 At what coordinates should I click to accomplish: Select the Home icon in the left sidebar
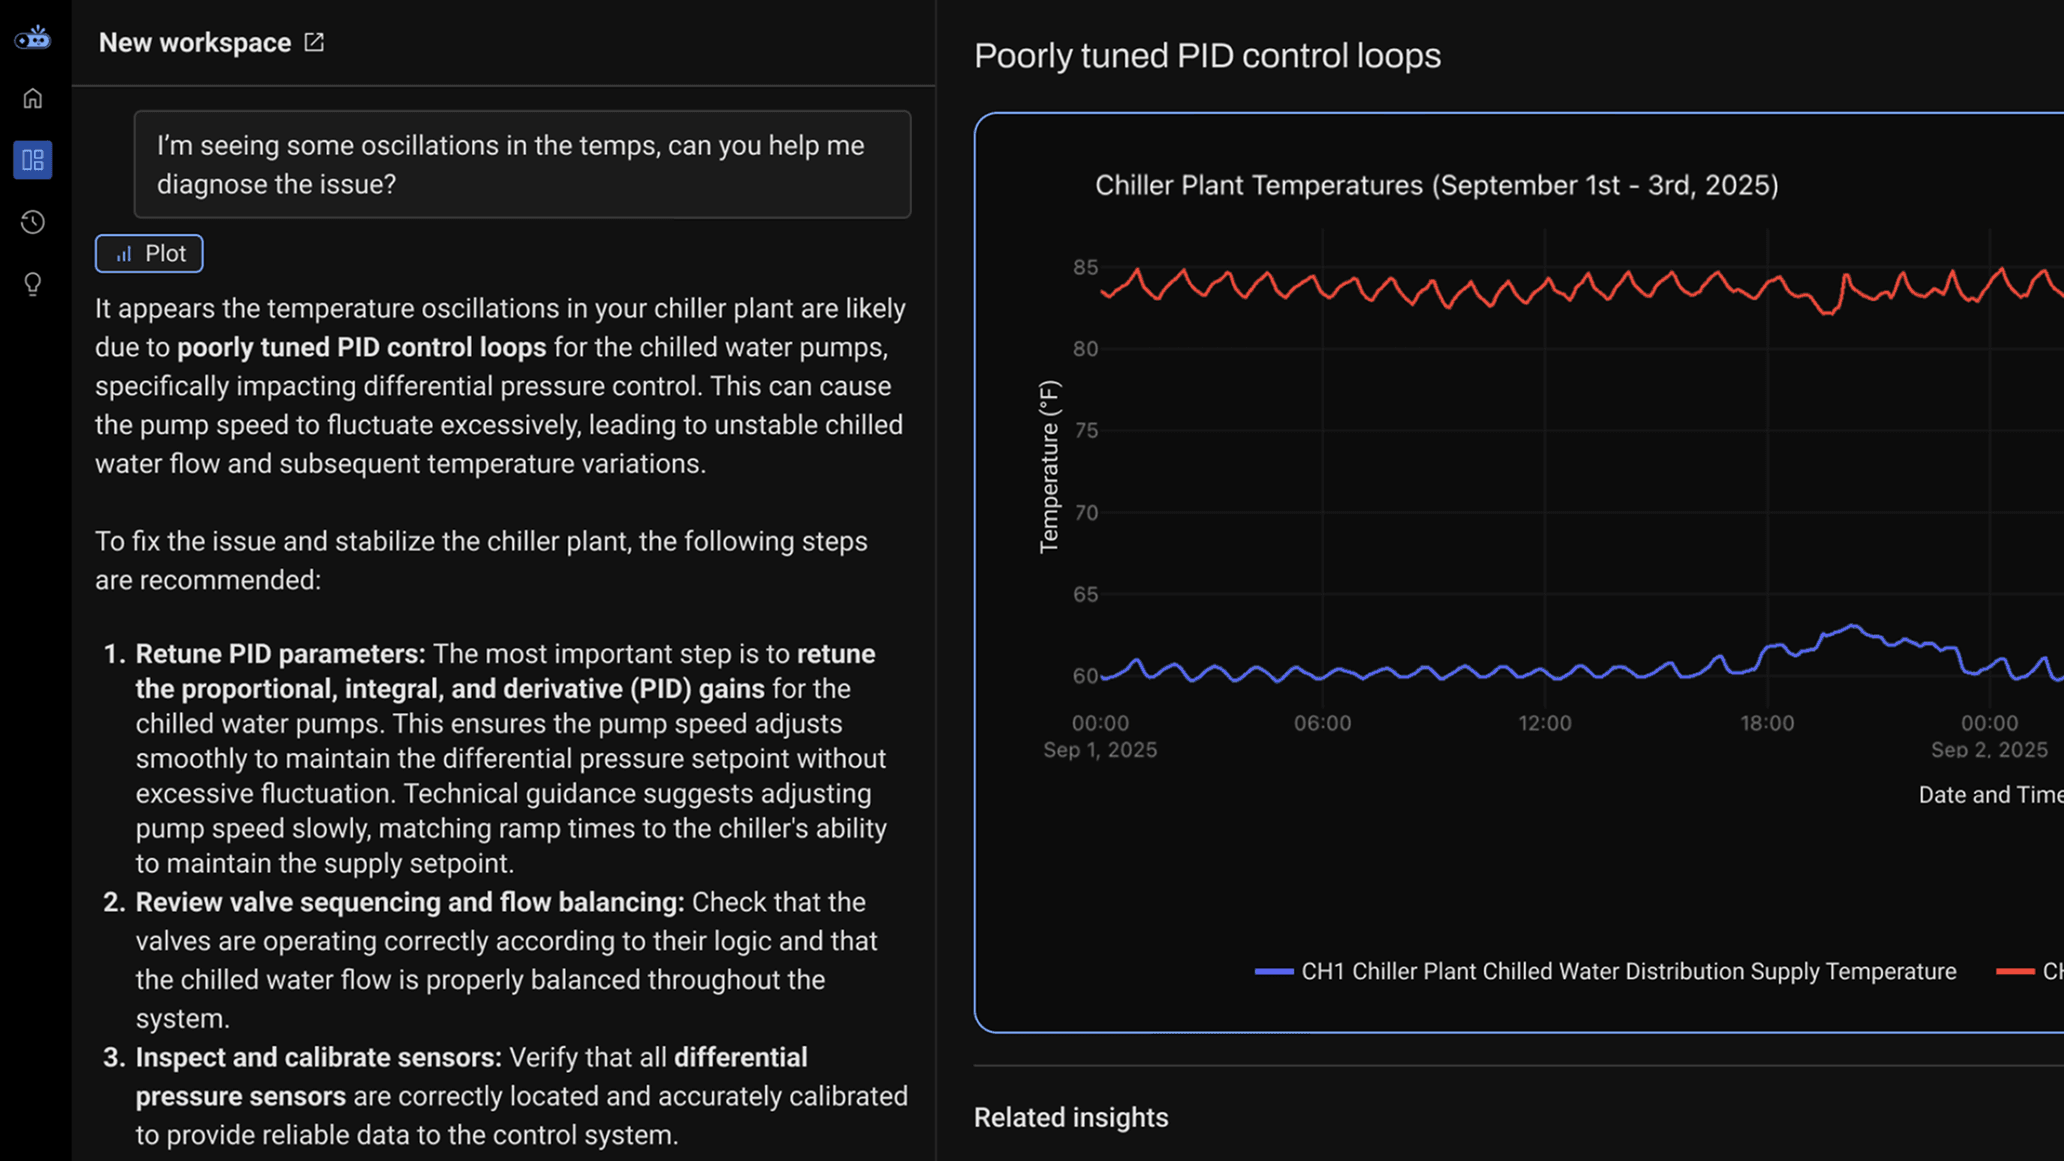32,98
